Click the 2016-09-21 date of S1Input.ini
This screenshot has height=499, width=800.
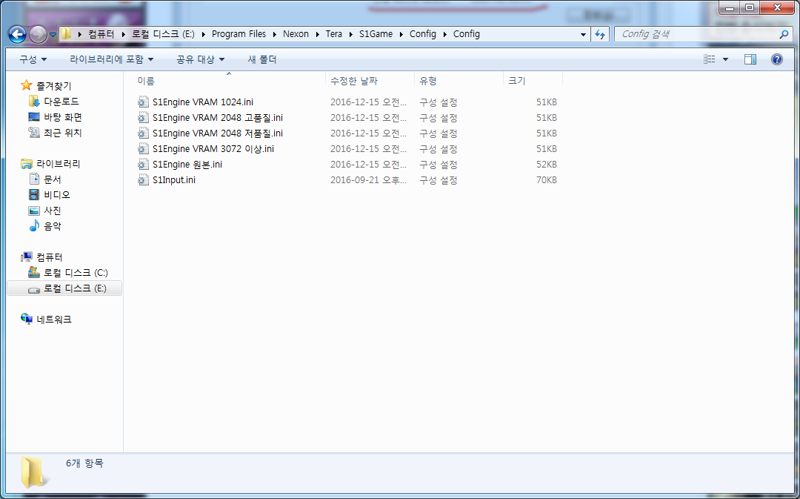pos(368,180)
